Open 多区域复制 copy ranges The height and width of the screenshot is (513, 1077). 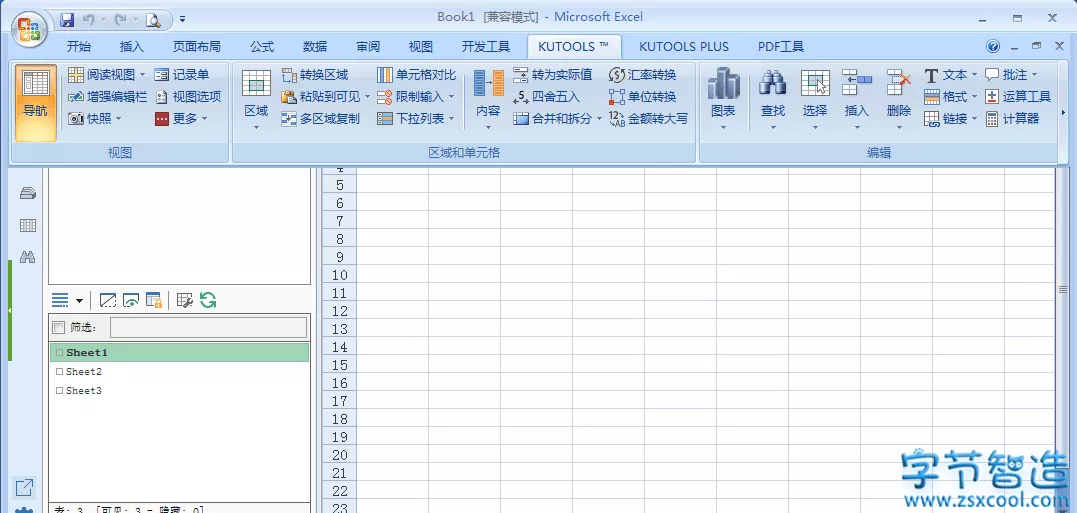tap(321, 118)
